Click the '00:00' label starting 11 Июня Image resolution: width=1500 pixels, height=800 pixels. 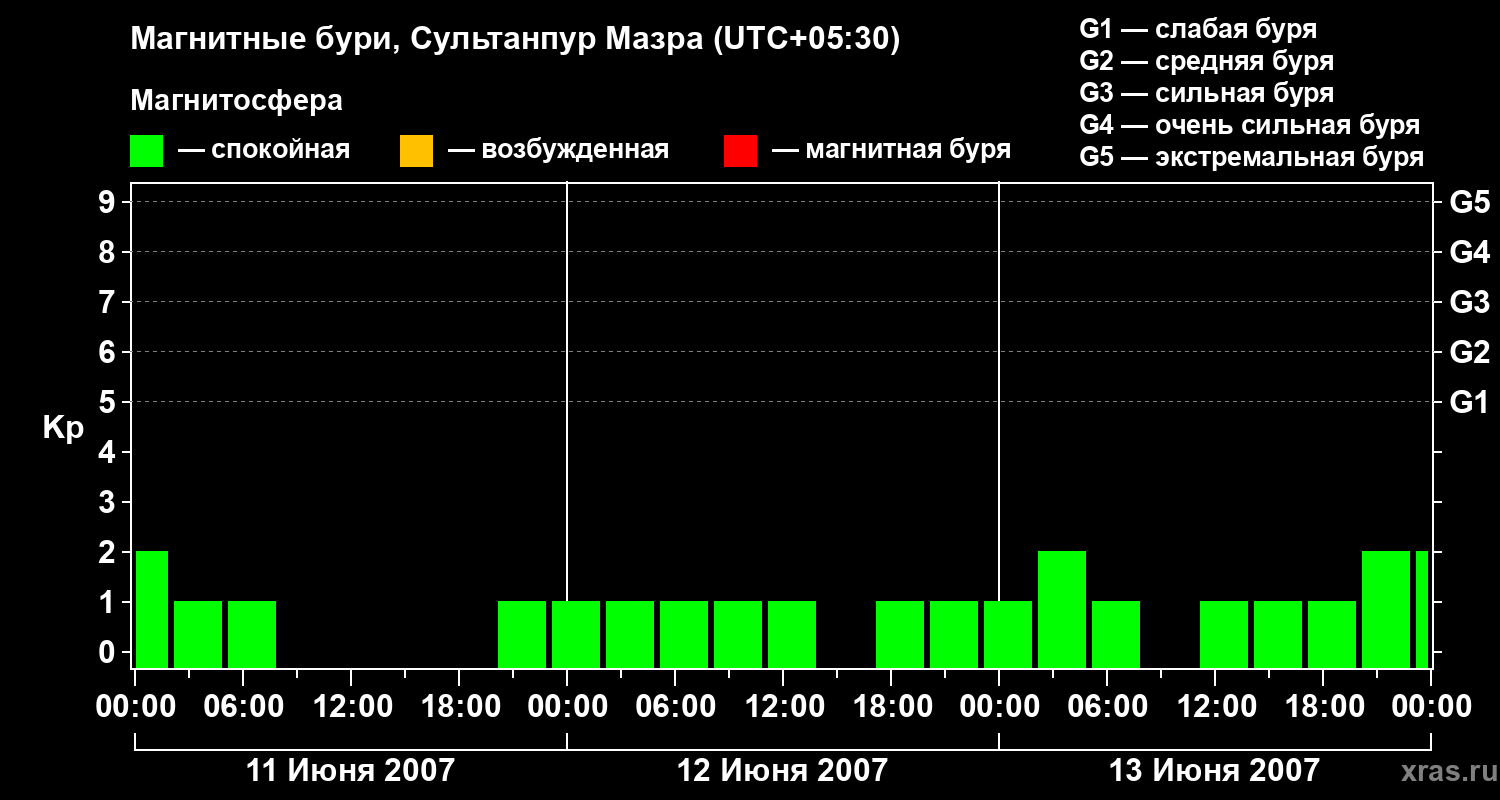[135, 707]
